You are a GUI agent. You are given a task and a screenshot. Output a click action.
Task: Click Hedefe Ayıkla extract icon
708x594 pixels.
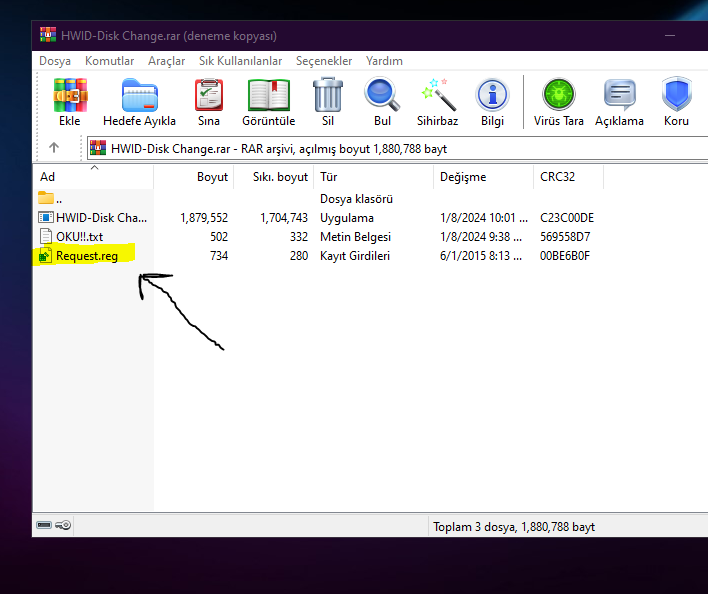click(x=140, y=95)
